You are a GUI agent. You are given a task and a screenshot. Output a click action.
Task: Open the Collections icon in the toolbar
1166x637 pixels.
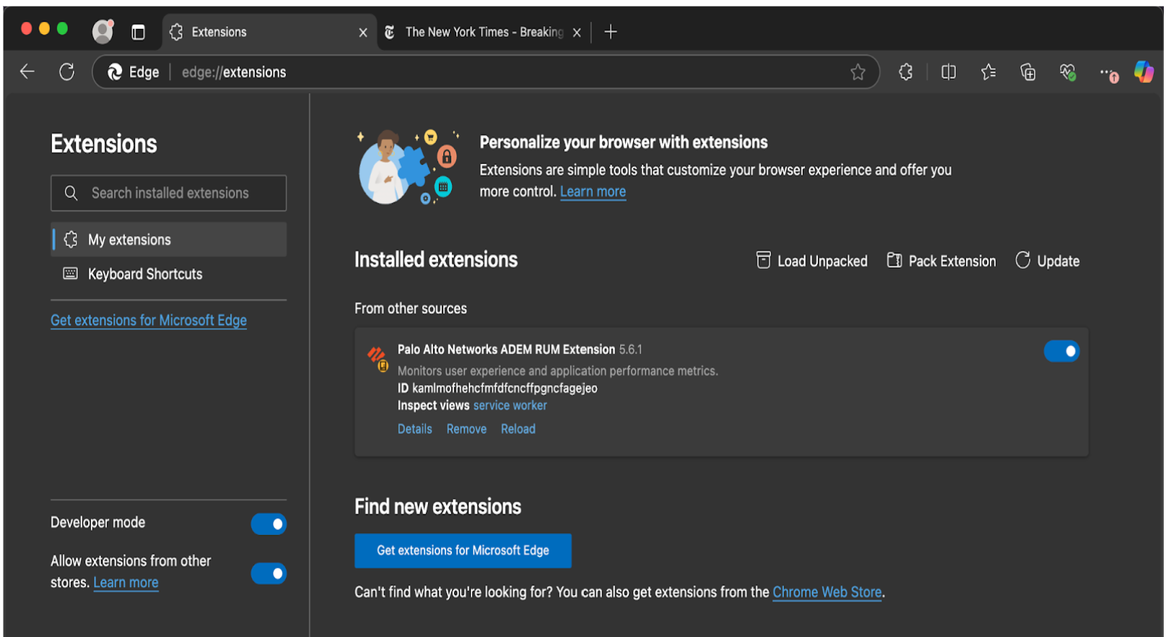1028,72
